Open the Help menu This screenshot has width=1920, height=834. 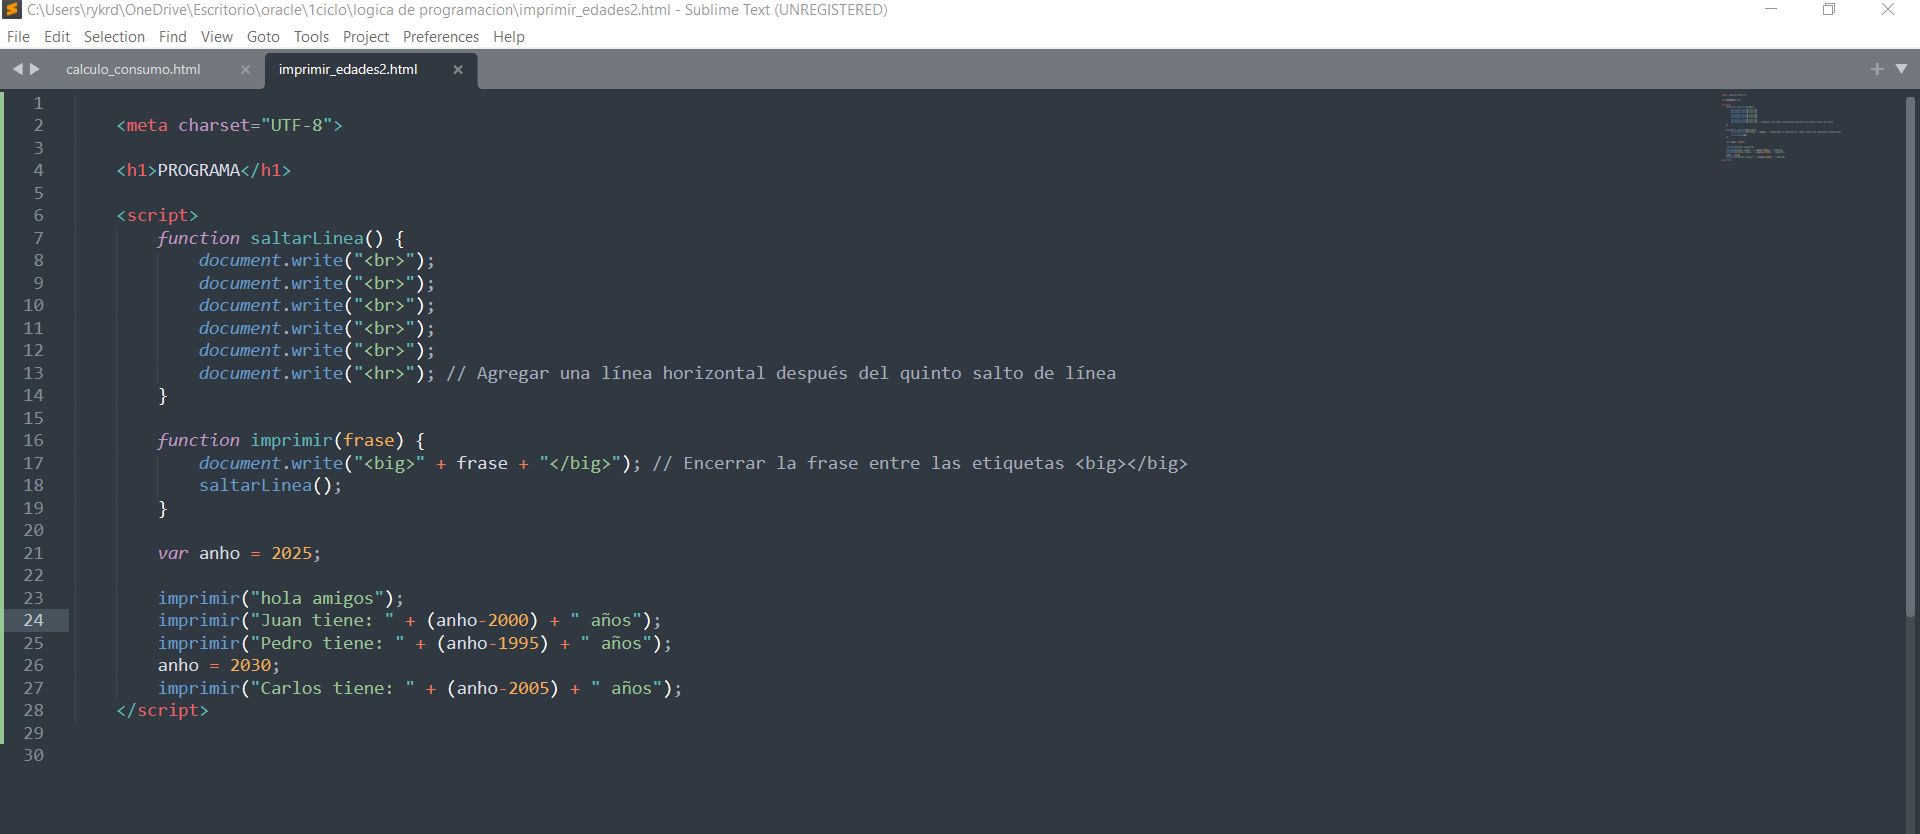[x=509, y=37]
